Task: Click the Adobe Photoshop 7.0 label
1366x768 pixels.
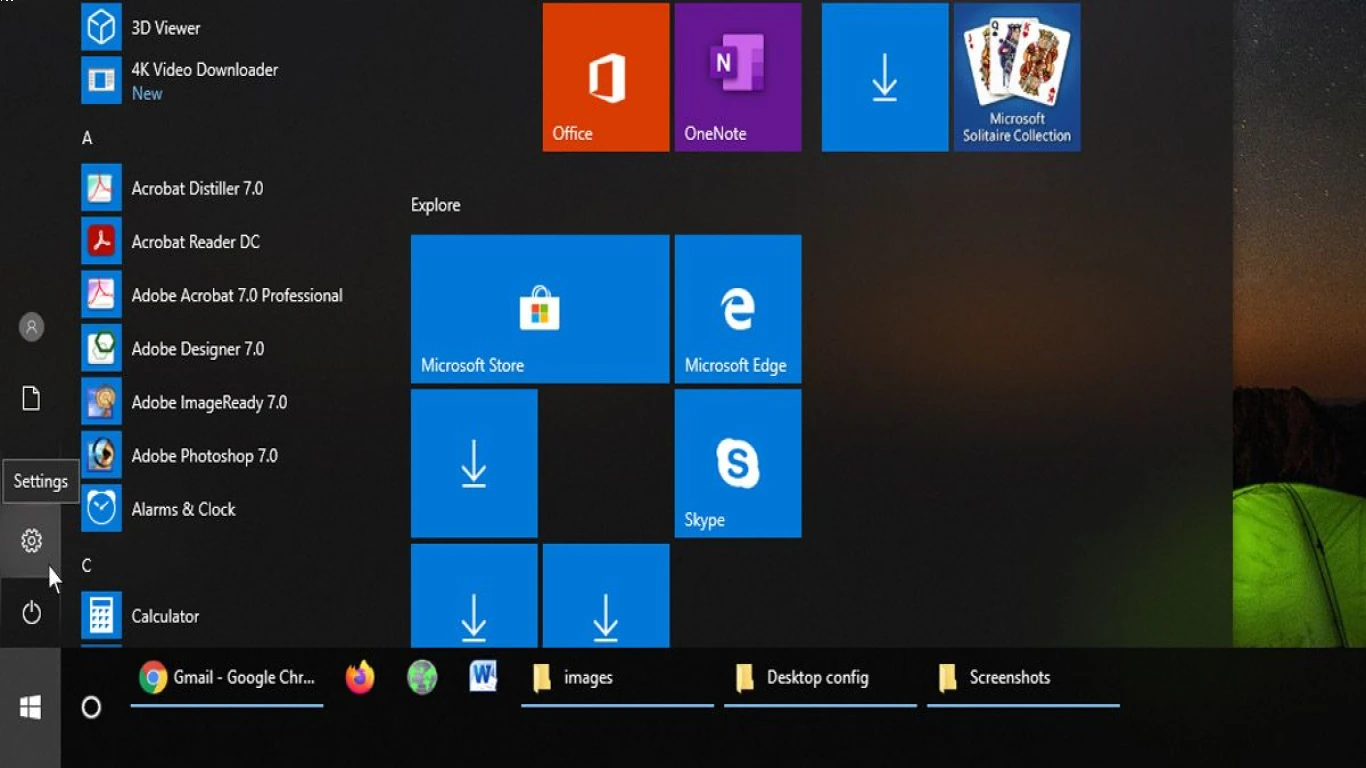Action: point(205,456)
